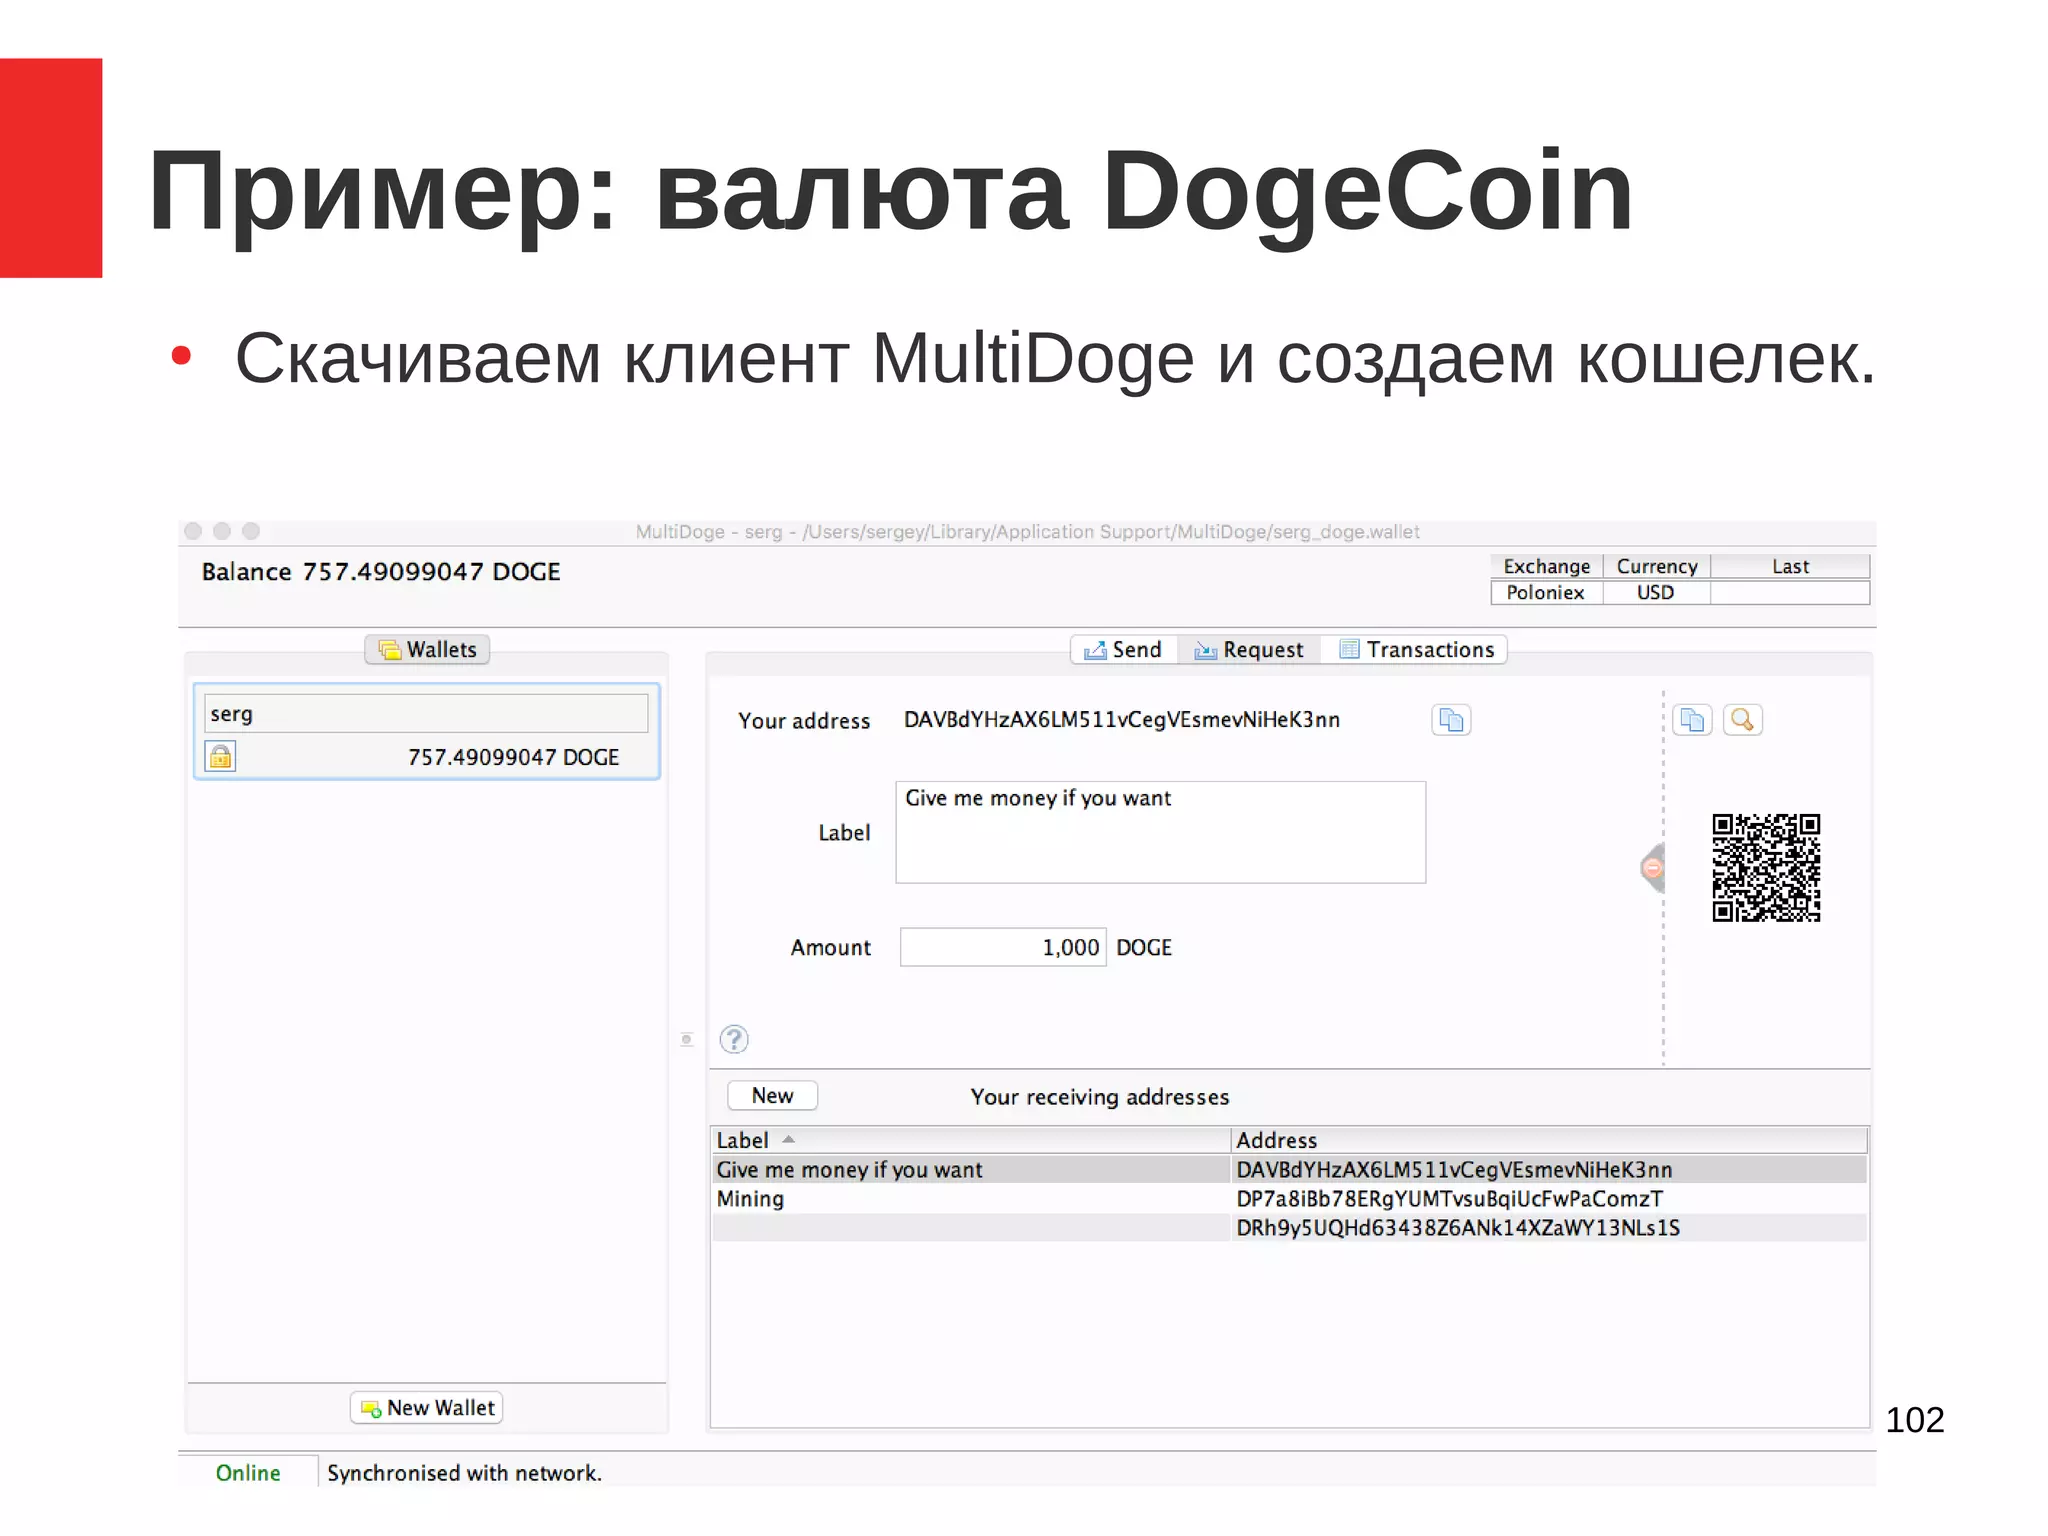
Task: Toggle the wallets panel divider handle
Action: click(x=686, y=1039)
